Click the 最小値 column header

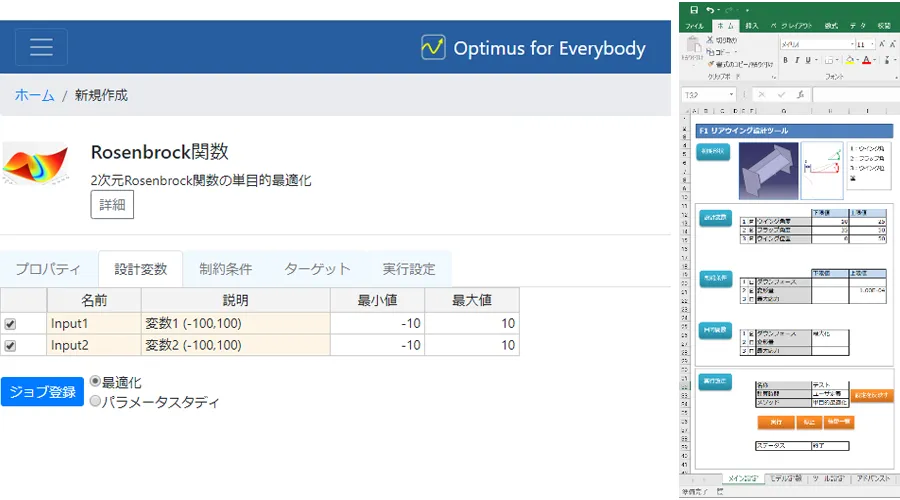point(377,300)
